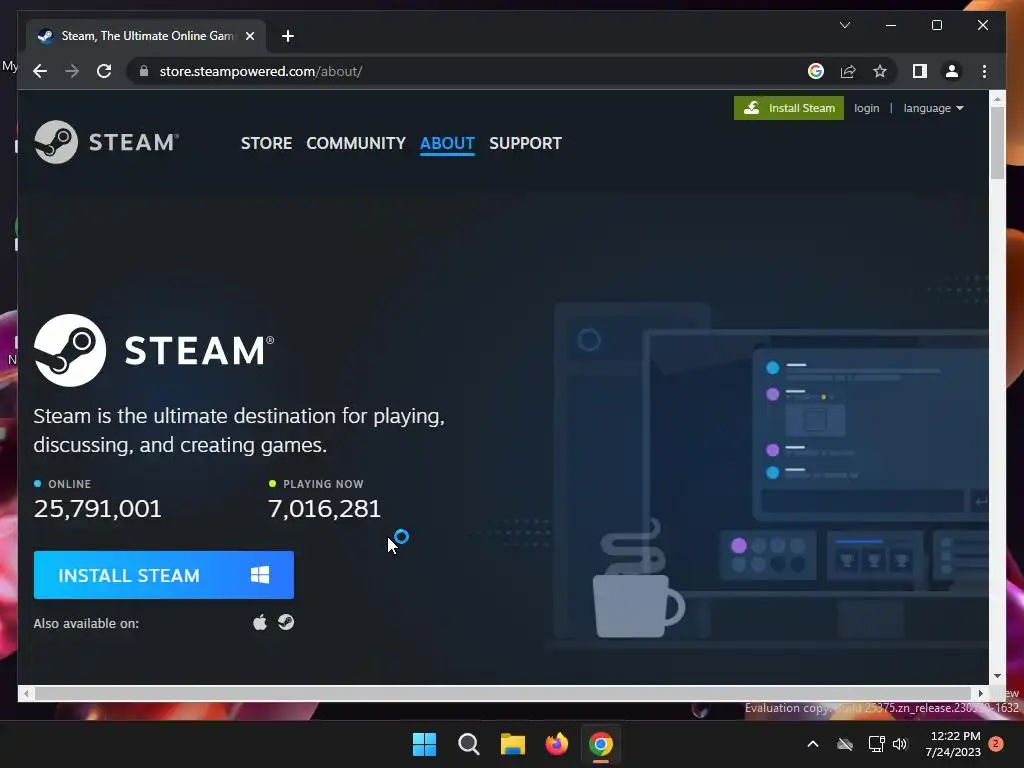Screen dimensions: 1024x768
Task: View site information padlock icon
Action: click(x=144, y=71)
